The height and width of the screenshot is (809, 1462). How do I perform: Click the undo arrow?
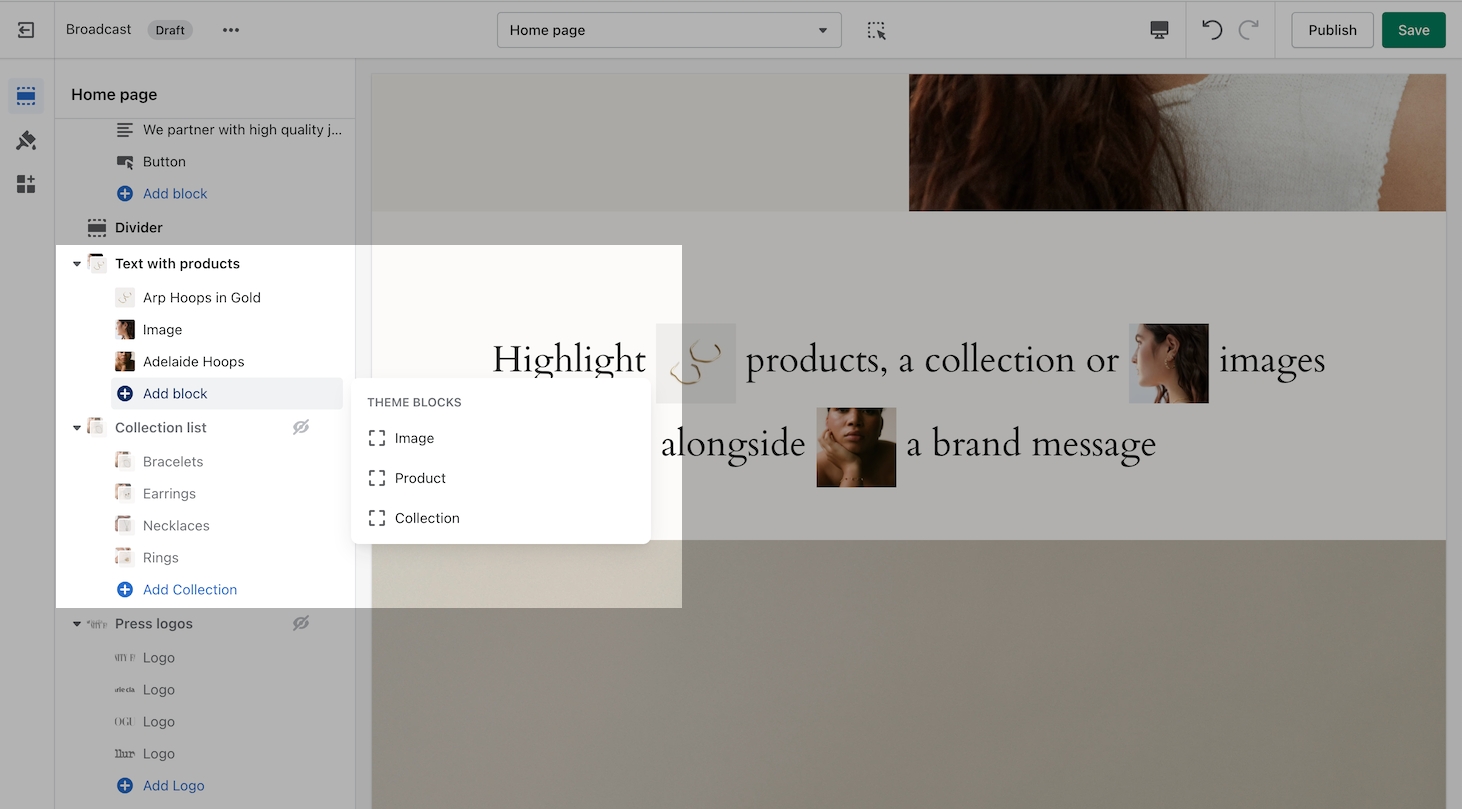[x=1212, y=30]
